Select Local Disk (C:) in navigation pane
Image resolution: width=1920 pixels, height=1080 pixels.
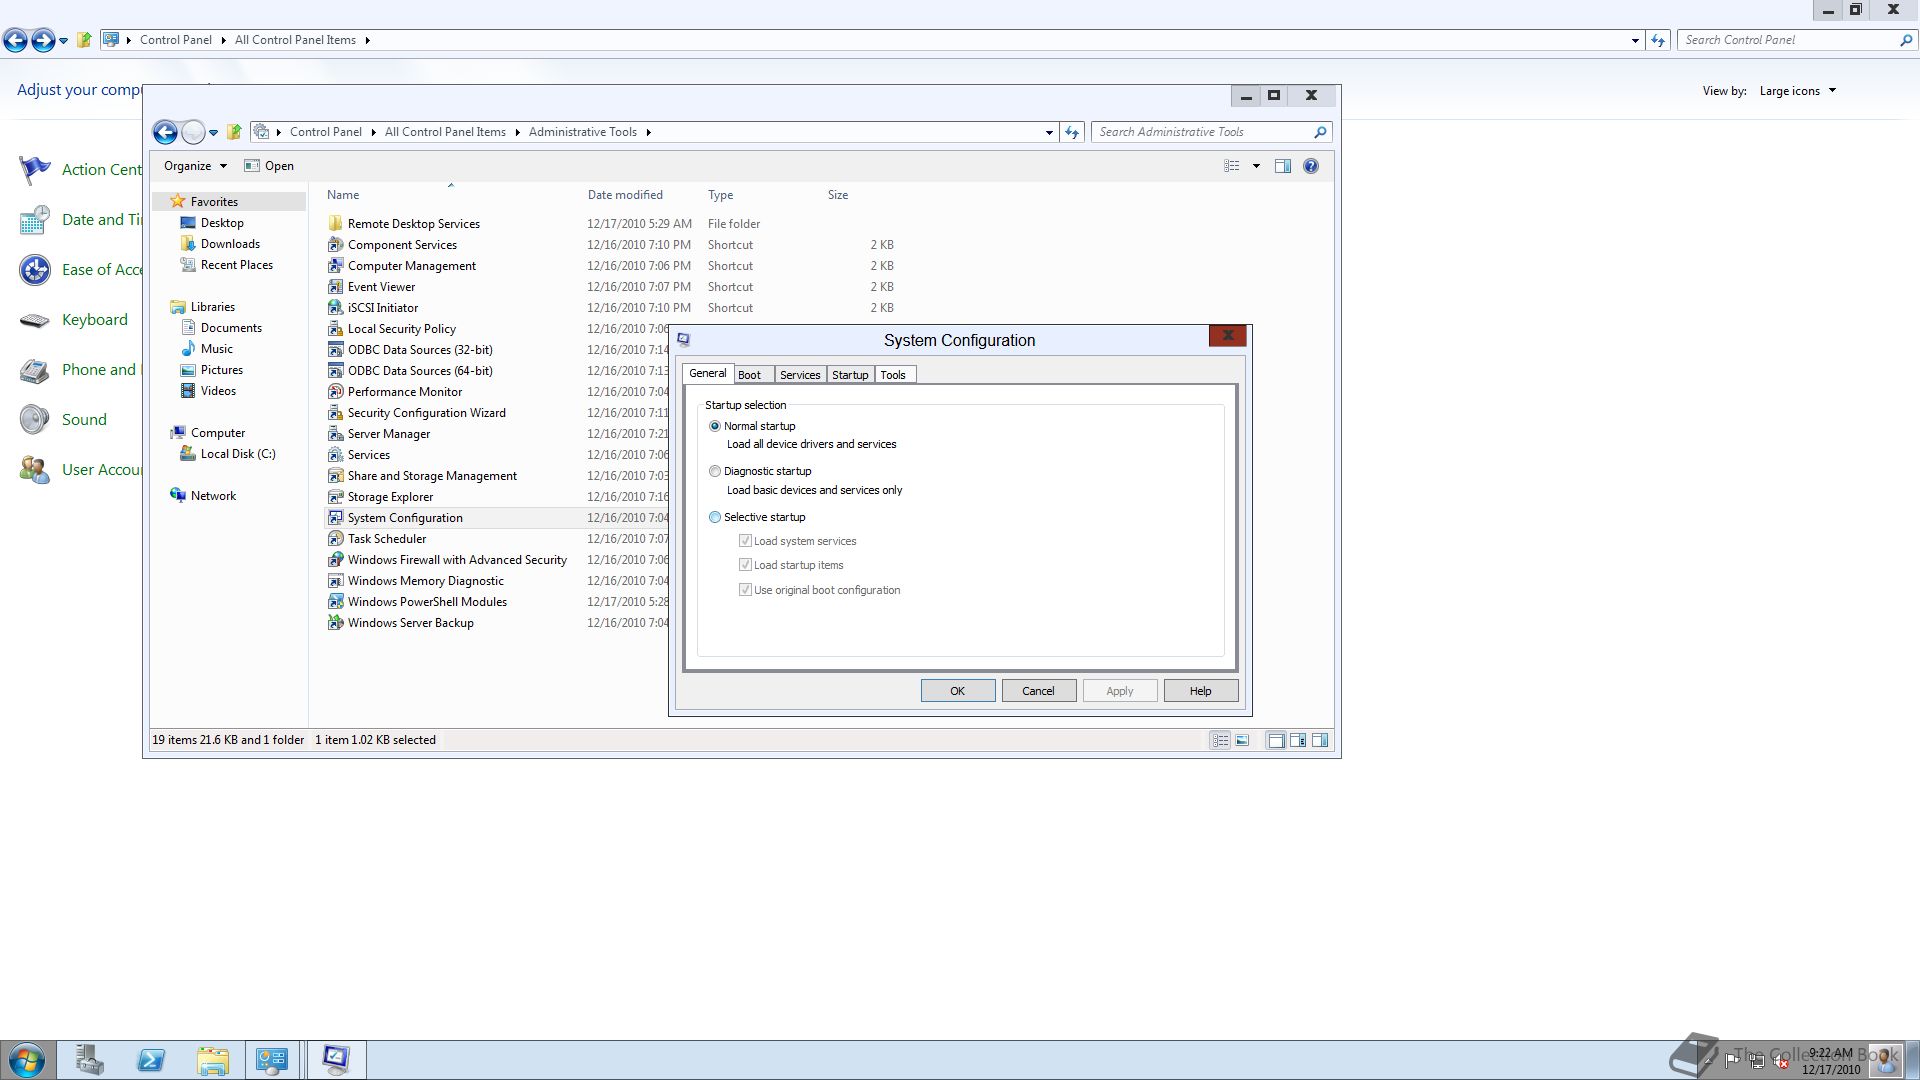coord(238,454)
